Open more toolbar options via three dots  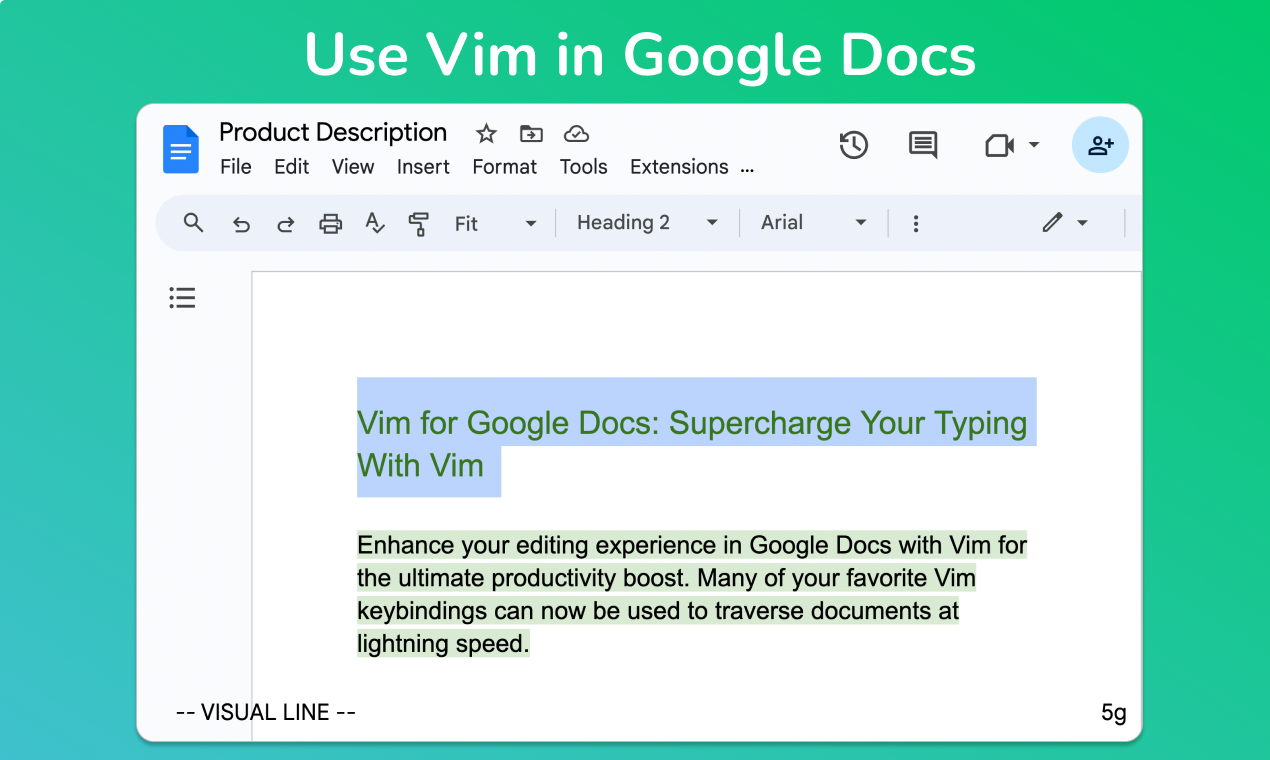(916, 223)
